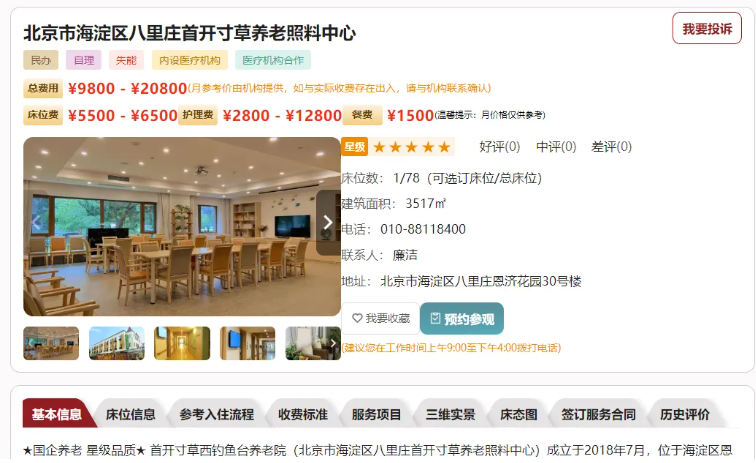Click the orange 星级 badge
The width and height of the screenshot is (756, 463).
click(x=354, y=147)
